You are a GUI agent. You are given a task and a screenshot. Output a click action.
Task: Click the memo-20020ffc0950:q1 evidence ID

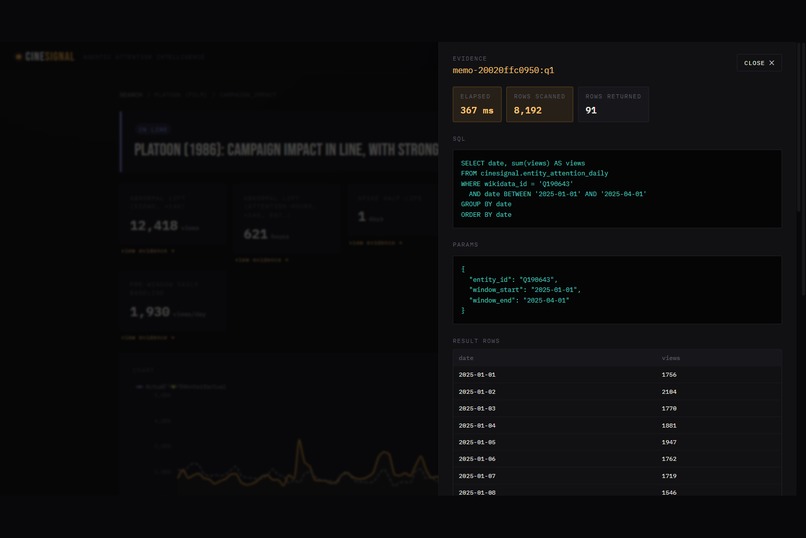tap(503, 70)
